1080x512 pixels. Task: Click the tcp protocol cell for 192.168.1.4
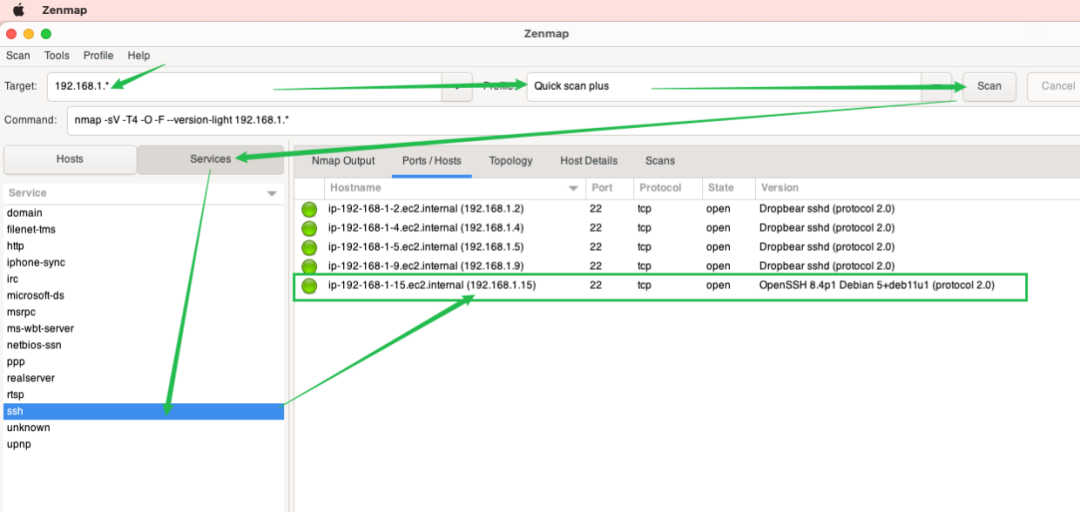coord(644,228)
